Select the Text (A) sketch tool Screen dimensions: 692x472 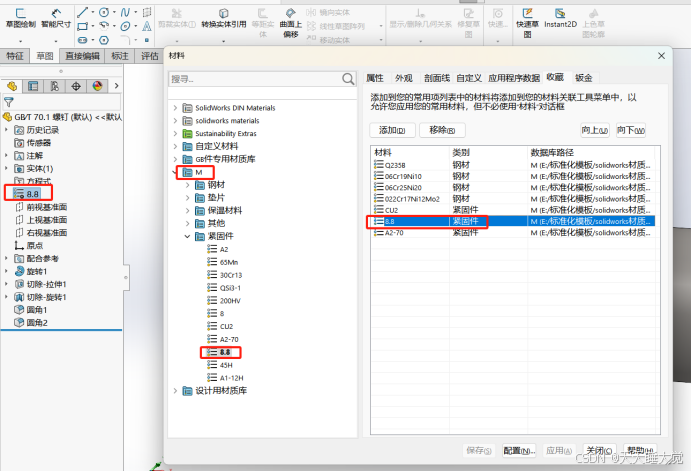pyautogui.click(x=147, y=26)
